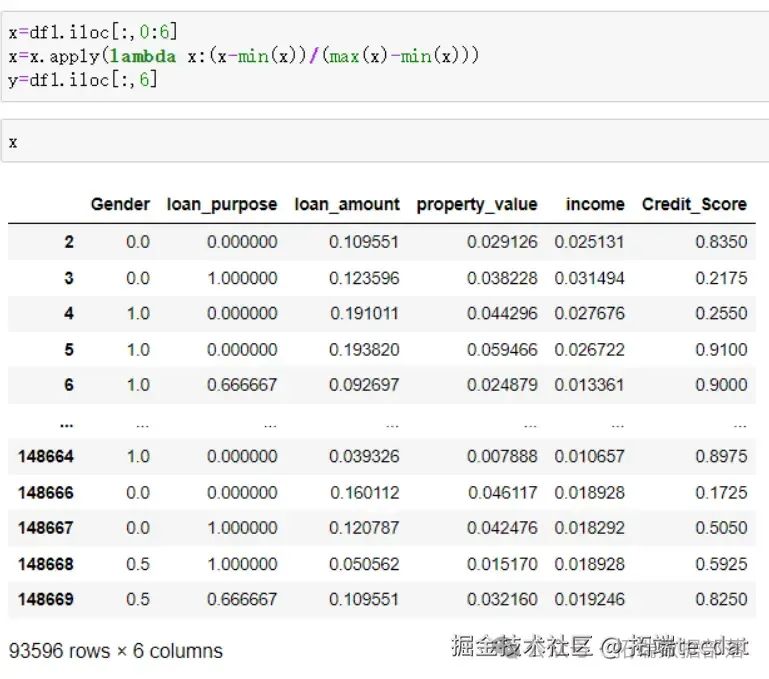The height and width of the screenshot is (679, 769).
Task: Click into the code cell containing only x
Action: click(385, 141)
